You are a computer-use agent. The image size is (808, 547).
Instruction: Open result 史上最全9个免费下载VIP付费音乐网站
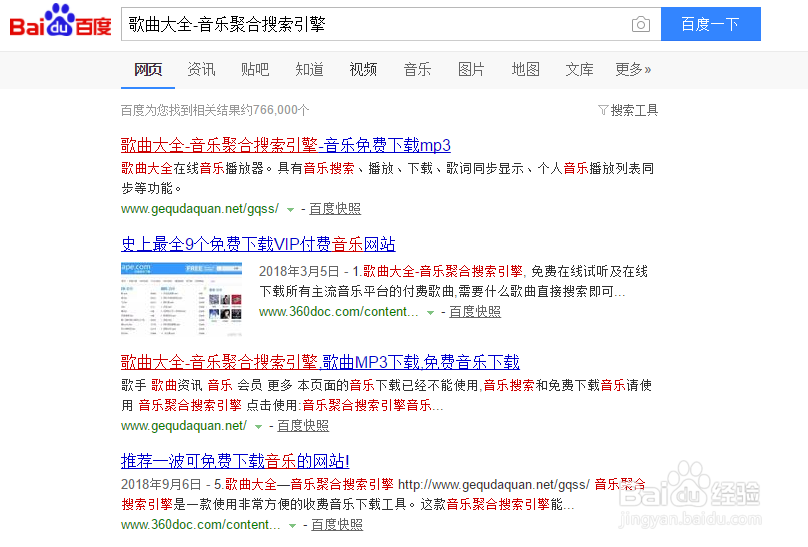point(258,244)
